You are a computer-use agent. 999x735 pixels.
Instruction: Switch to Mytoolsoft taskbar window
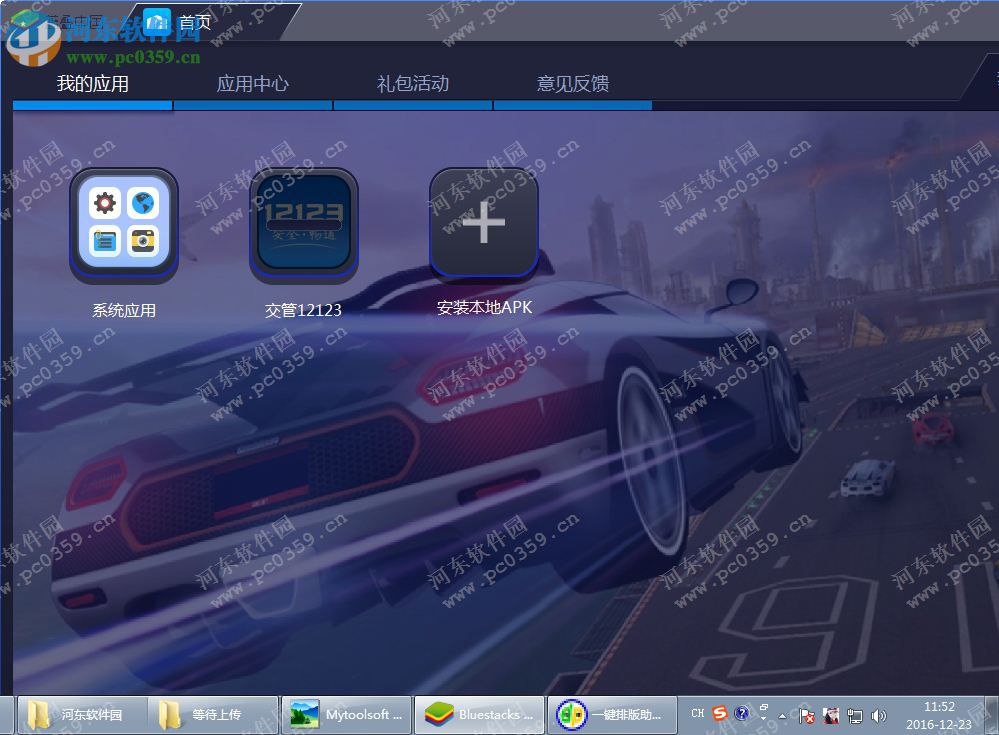click(347, 715)
